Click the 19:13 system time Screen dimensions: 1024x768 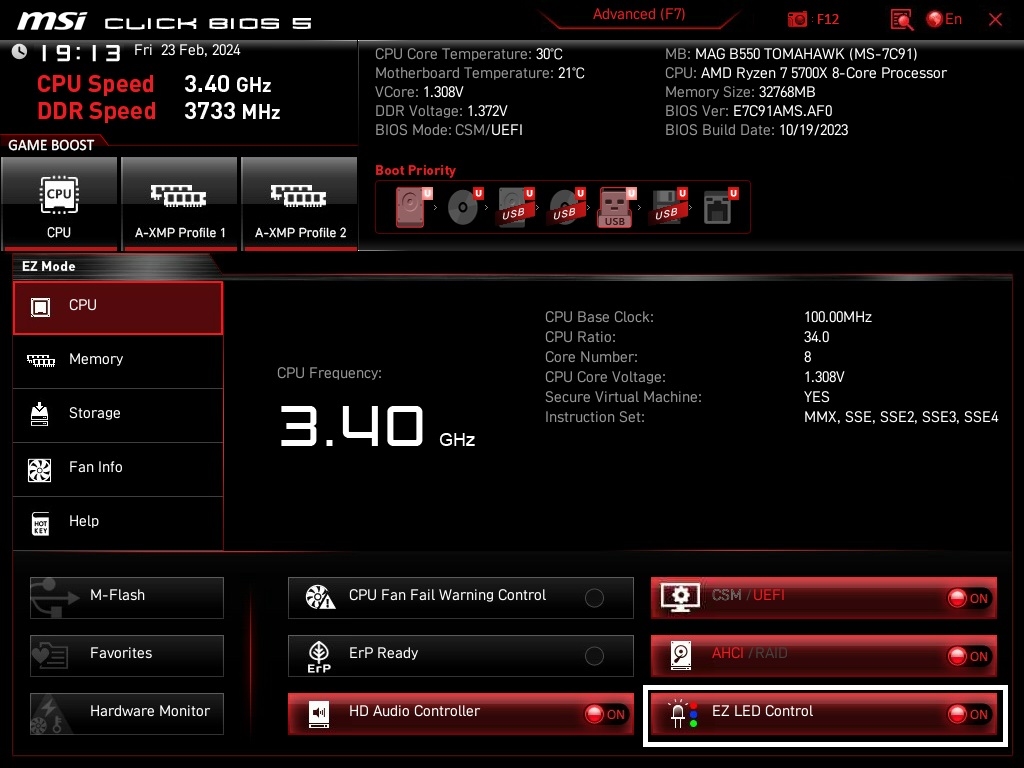(80, 53)
